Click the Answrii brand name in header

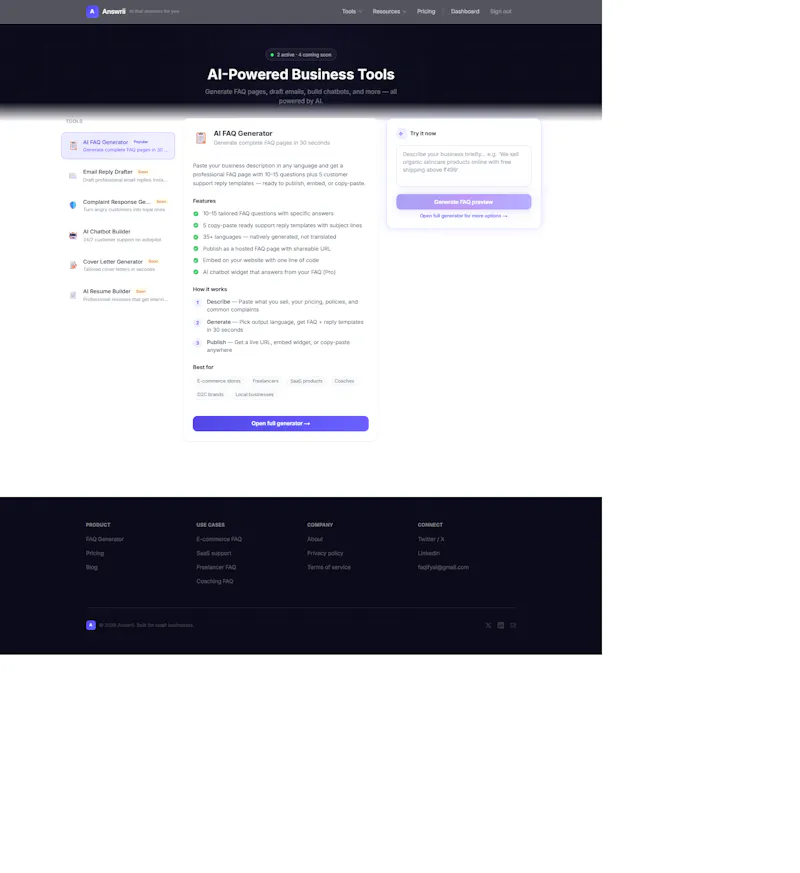click(x=114, y=12)
